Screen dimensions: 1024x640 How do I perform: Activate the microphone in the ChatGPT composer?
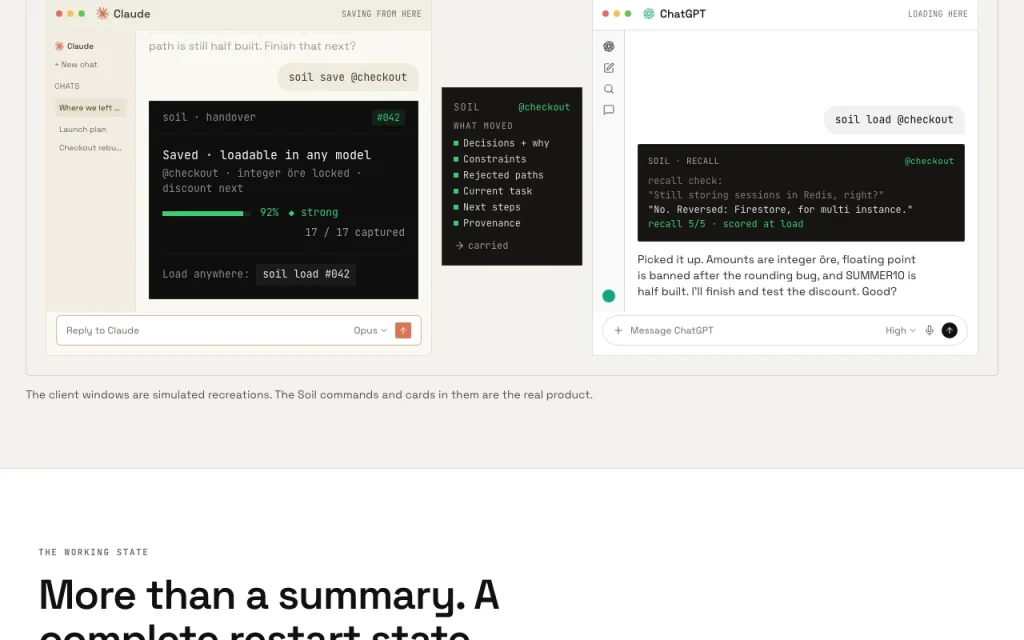click(929, 330)
